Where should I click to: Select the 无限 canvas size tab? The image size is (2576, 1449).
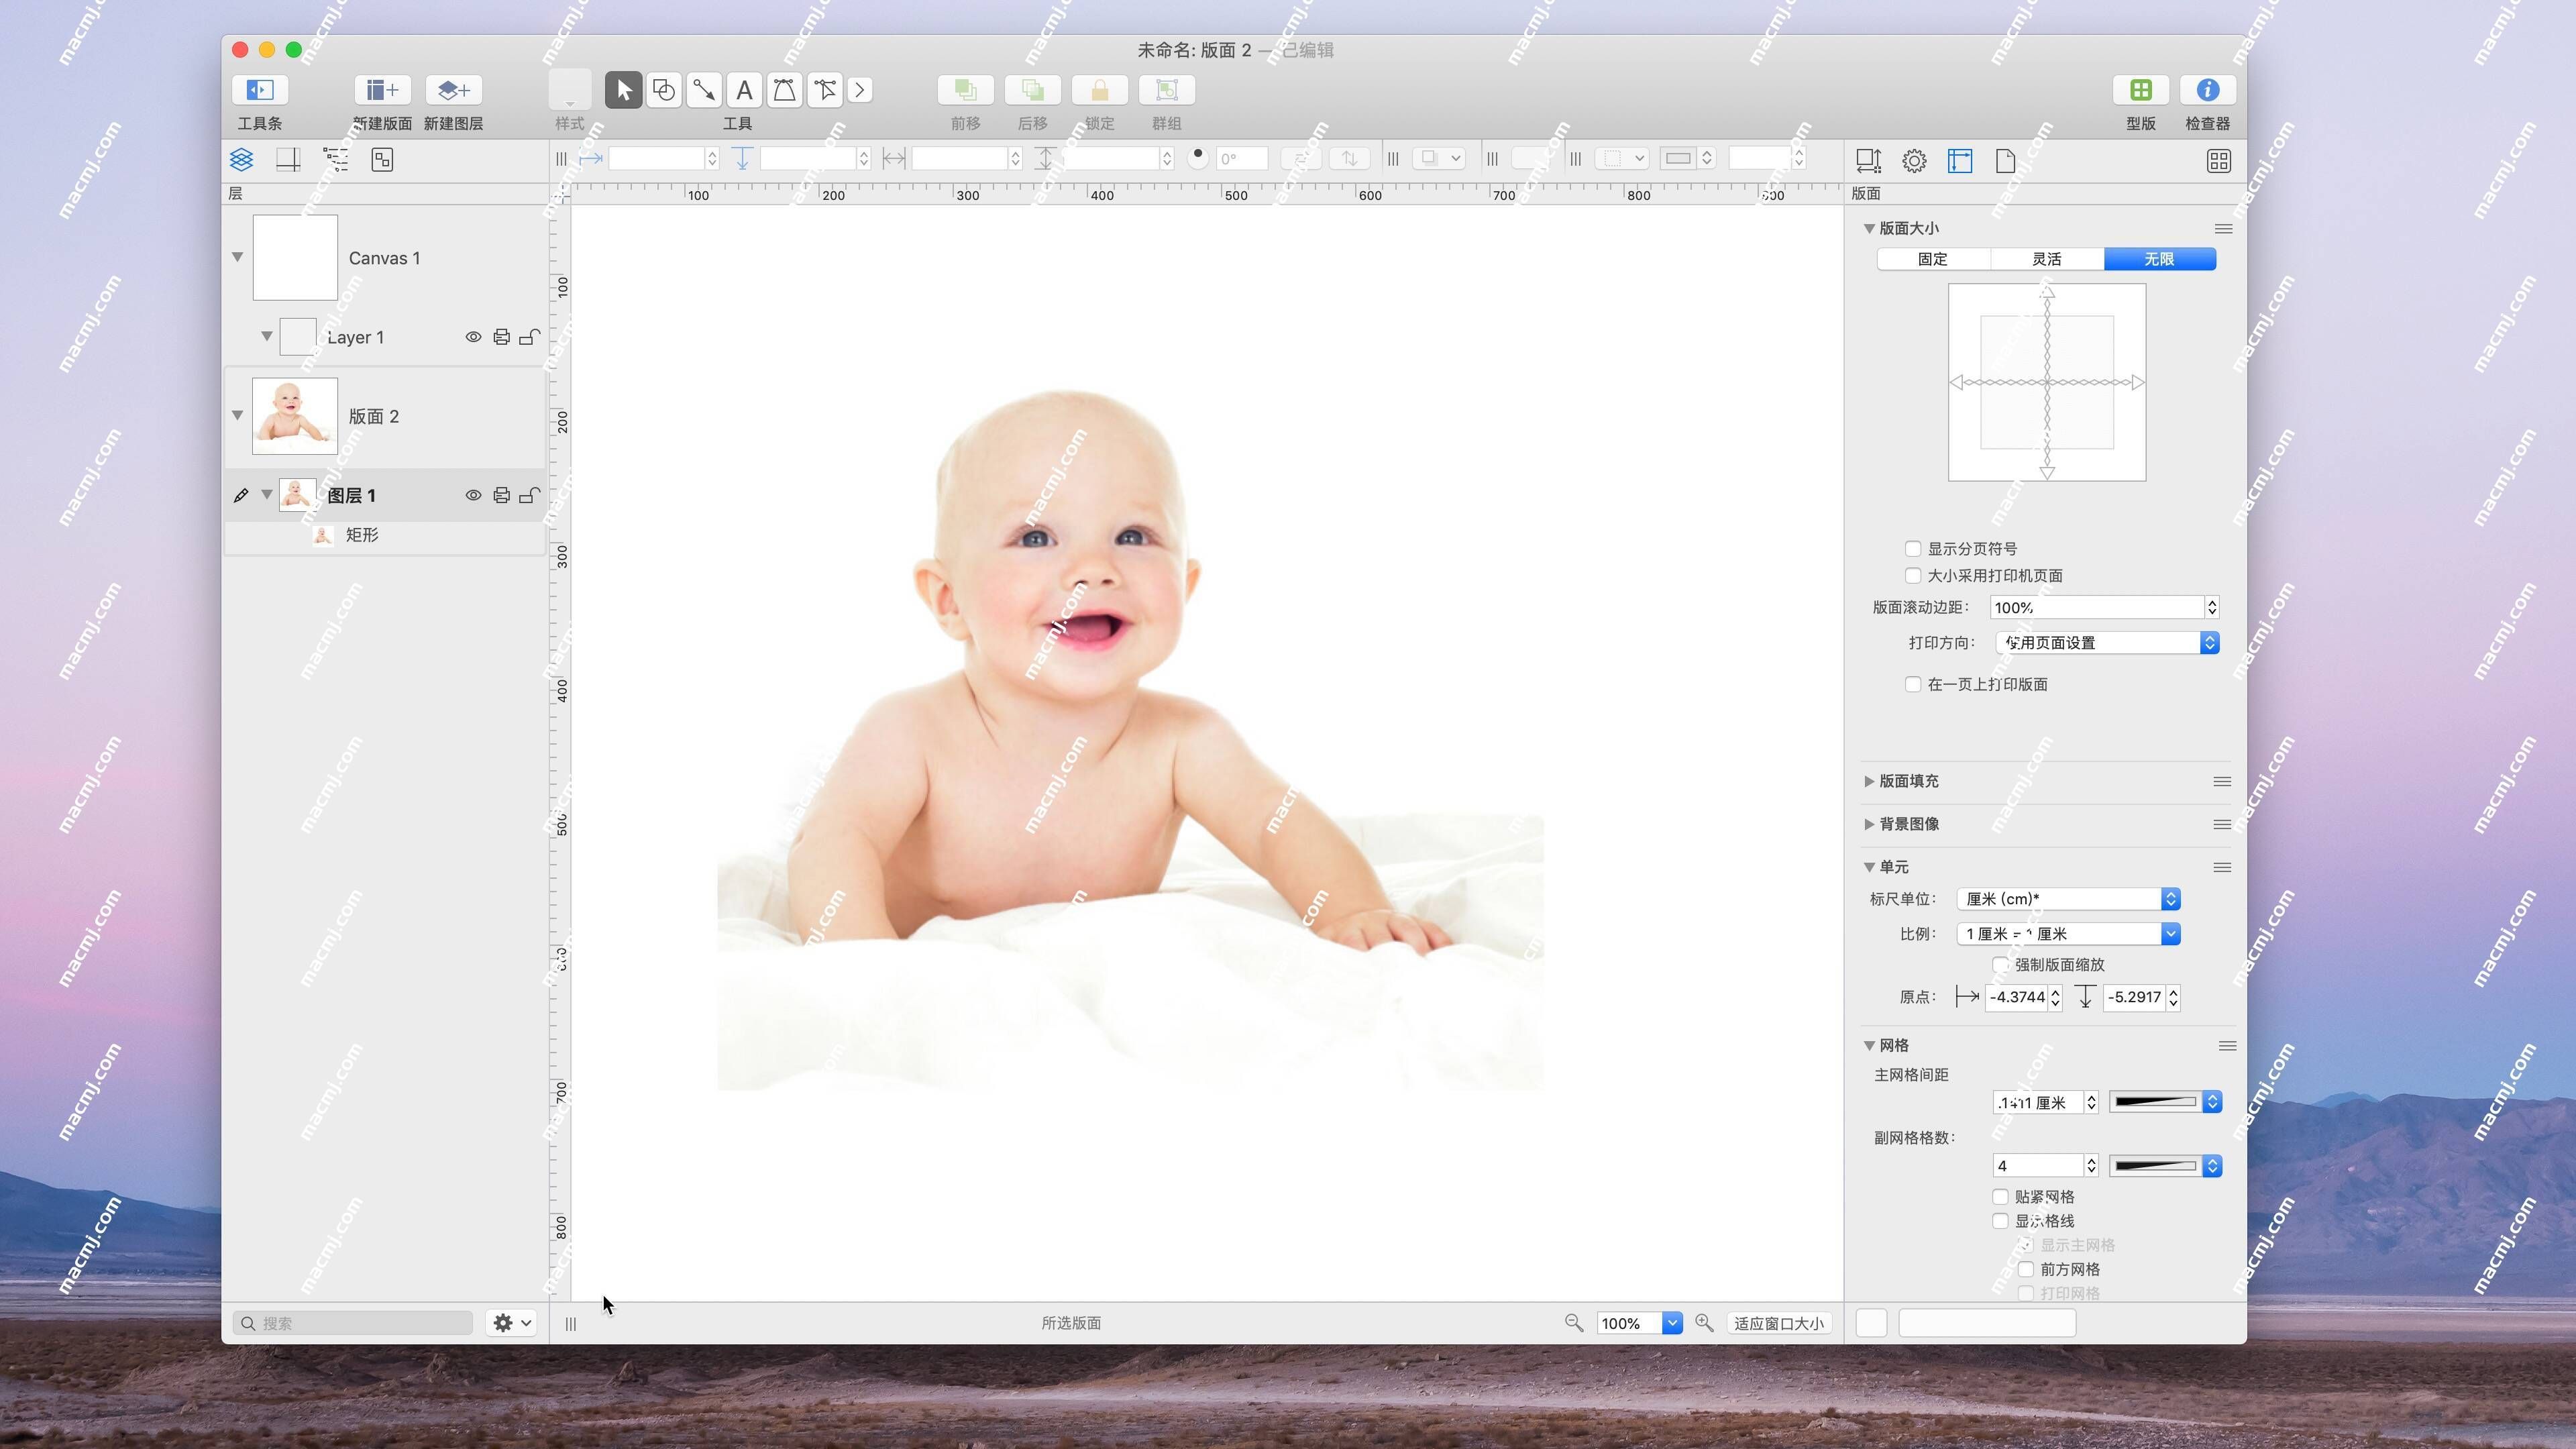click(2160, 259)
